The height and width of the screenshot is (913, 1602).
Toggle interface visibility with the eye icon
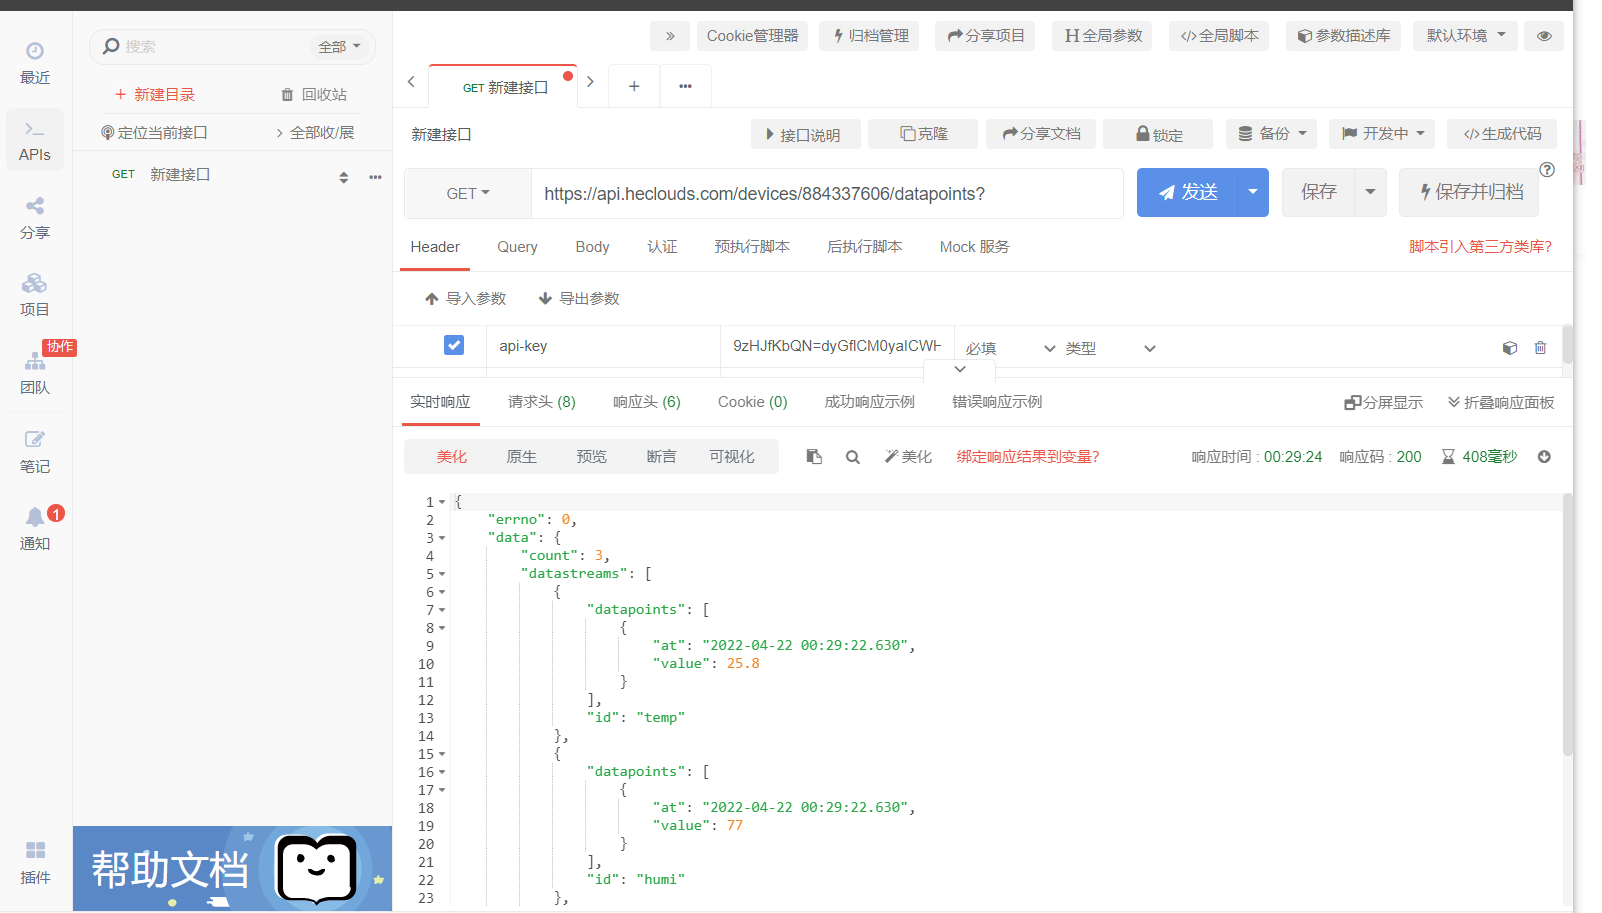(x=1543, y=35)
